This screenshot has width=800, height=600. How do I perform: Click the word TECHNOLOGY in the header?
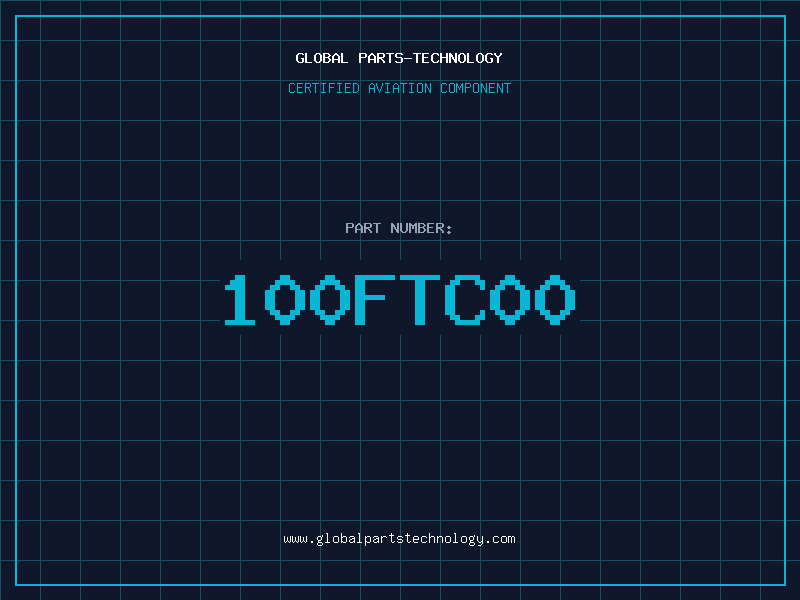pos(457,58)
